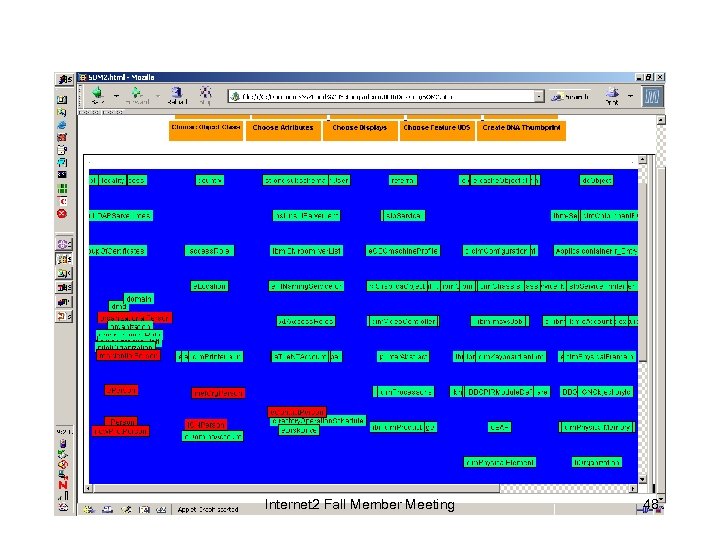Select the Choose Attributes tab
The image size is (720, 540).
click(283, 130)
